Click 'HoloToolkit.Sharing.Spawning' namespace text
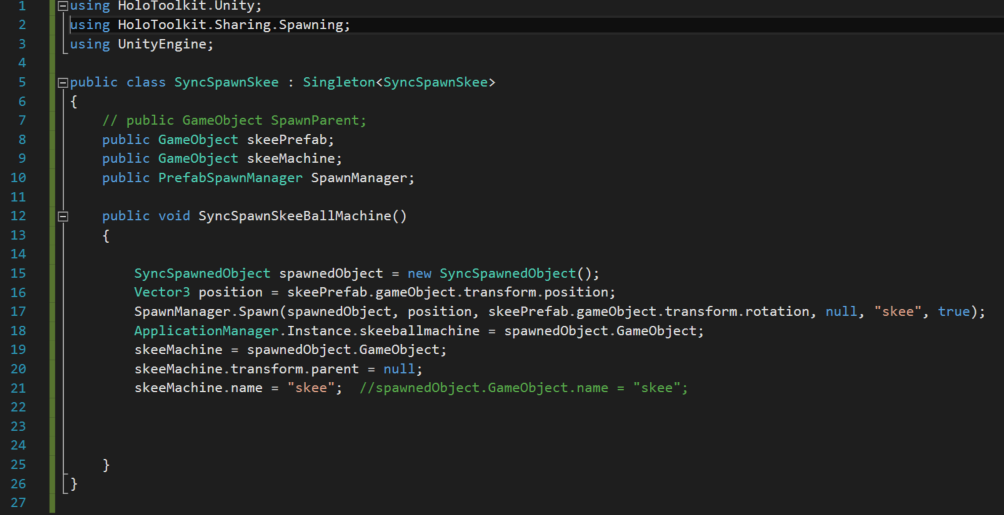The image size is (1004, 515). (x=231, y=25)
